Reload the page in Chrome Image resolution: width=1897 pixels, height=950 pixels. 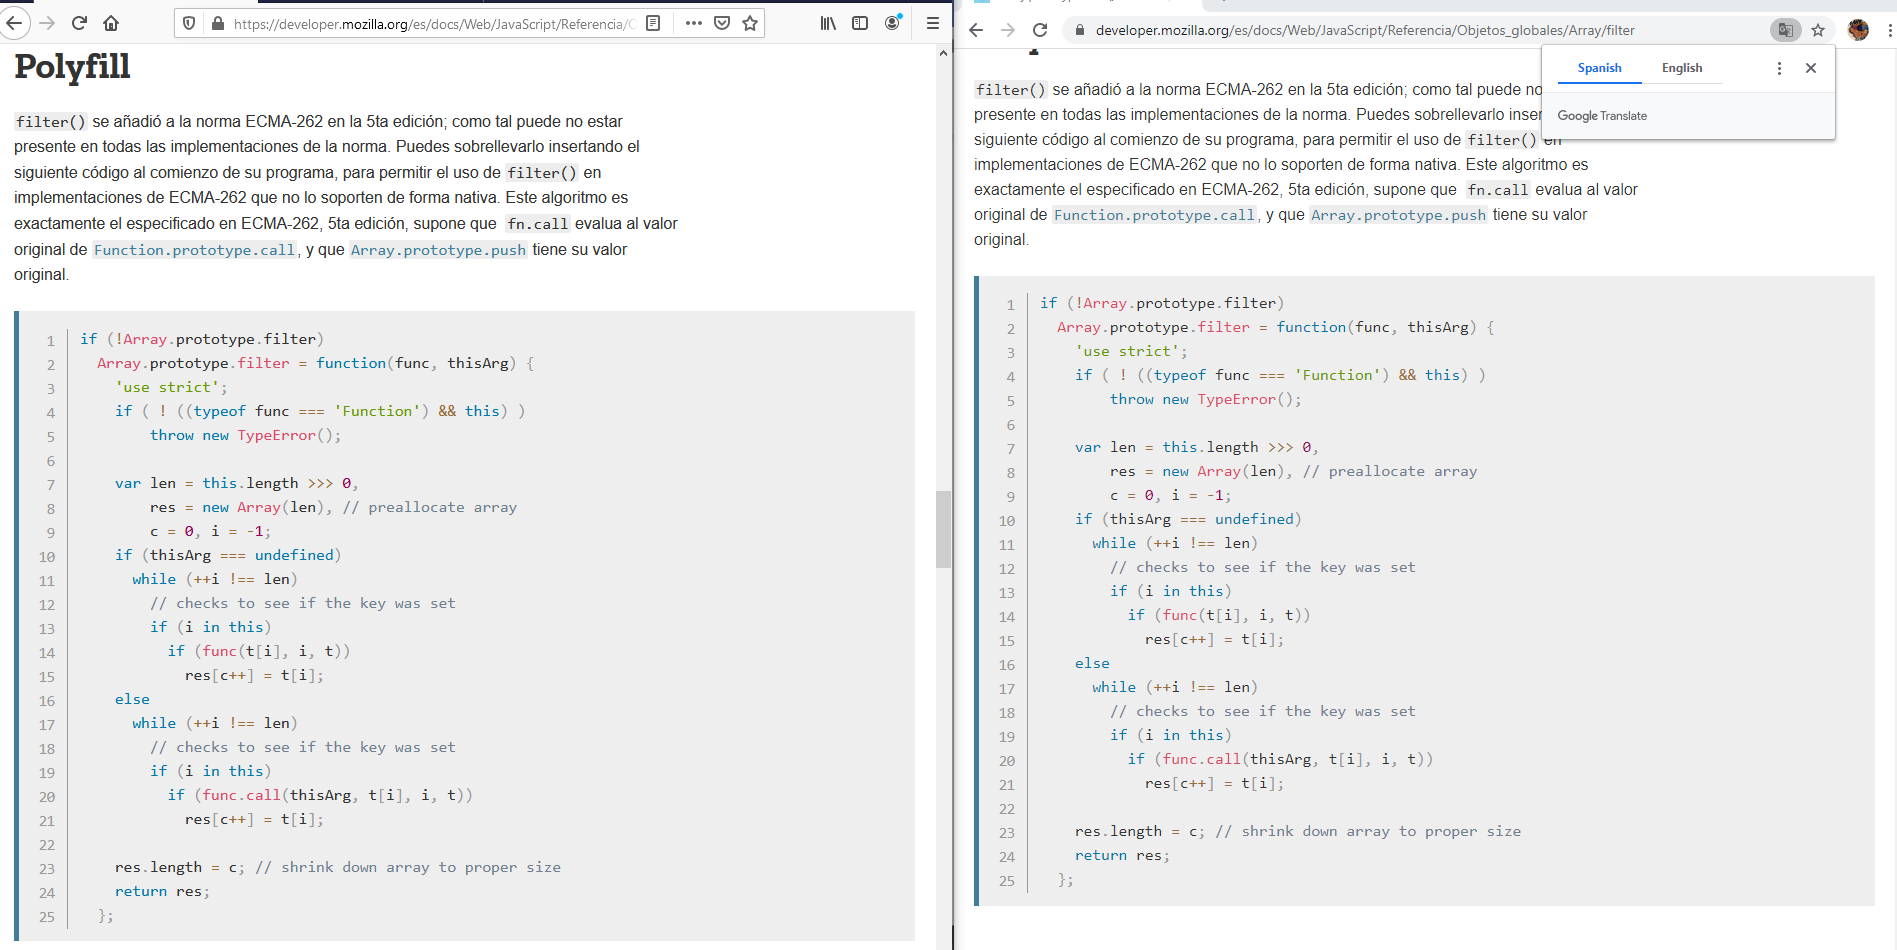(1040, 30)
